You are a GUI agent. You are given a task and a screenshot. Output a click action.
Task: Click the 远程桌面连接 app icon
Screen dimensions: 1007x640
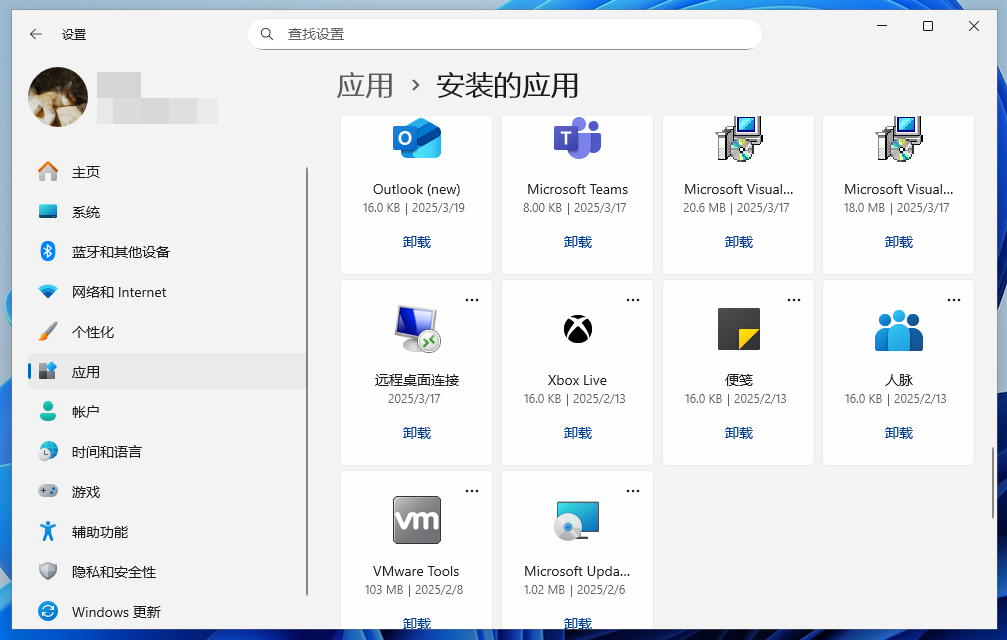(x=417, y=329)
